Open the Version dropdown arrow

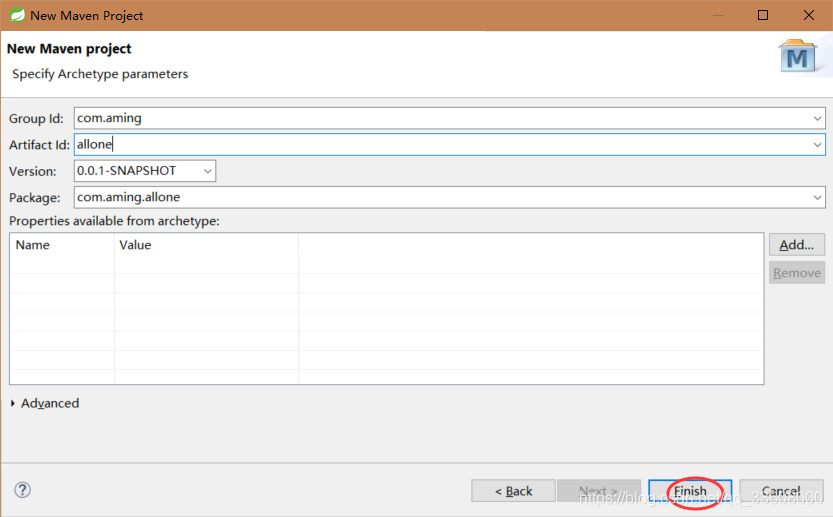208,171
